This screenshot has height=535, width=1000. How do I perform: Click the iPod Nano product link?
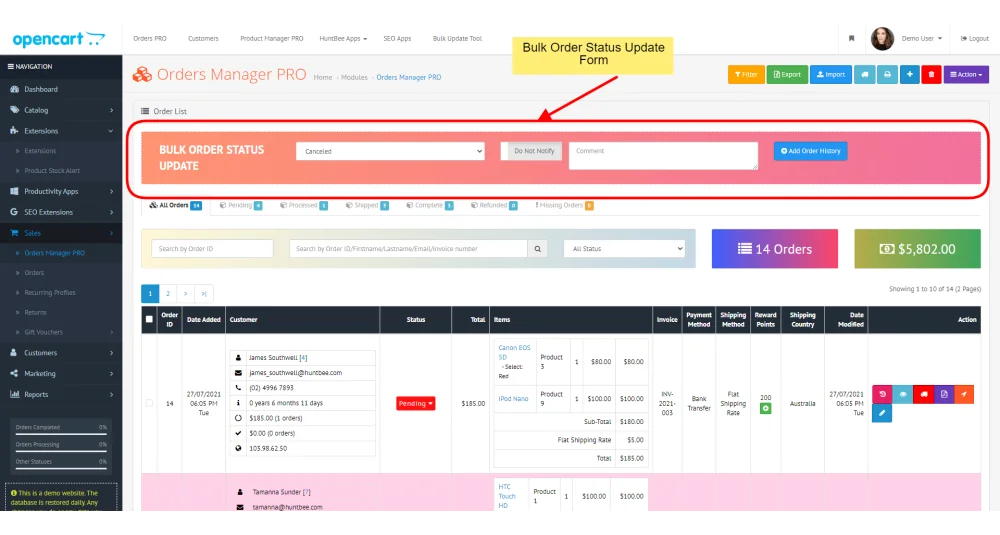[513, 399]
